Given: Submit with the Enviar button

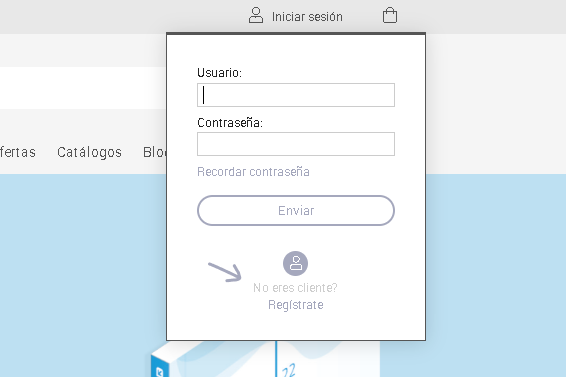Looking at the screenshot, I should point(296,211).
